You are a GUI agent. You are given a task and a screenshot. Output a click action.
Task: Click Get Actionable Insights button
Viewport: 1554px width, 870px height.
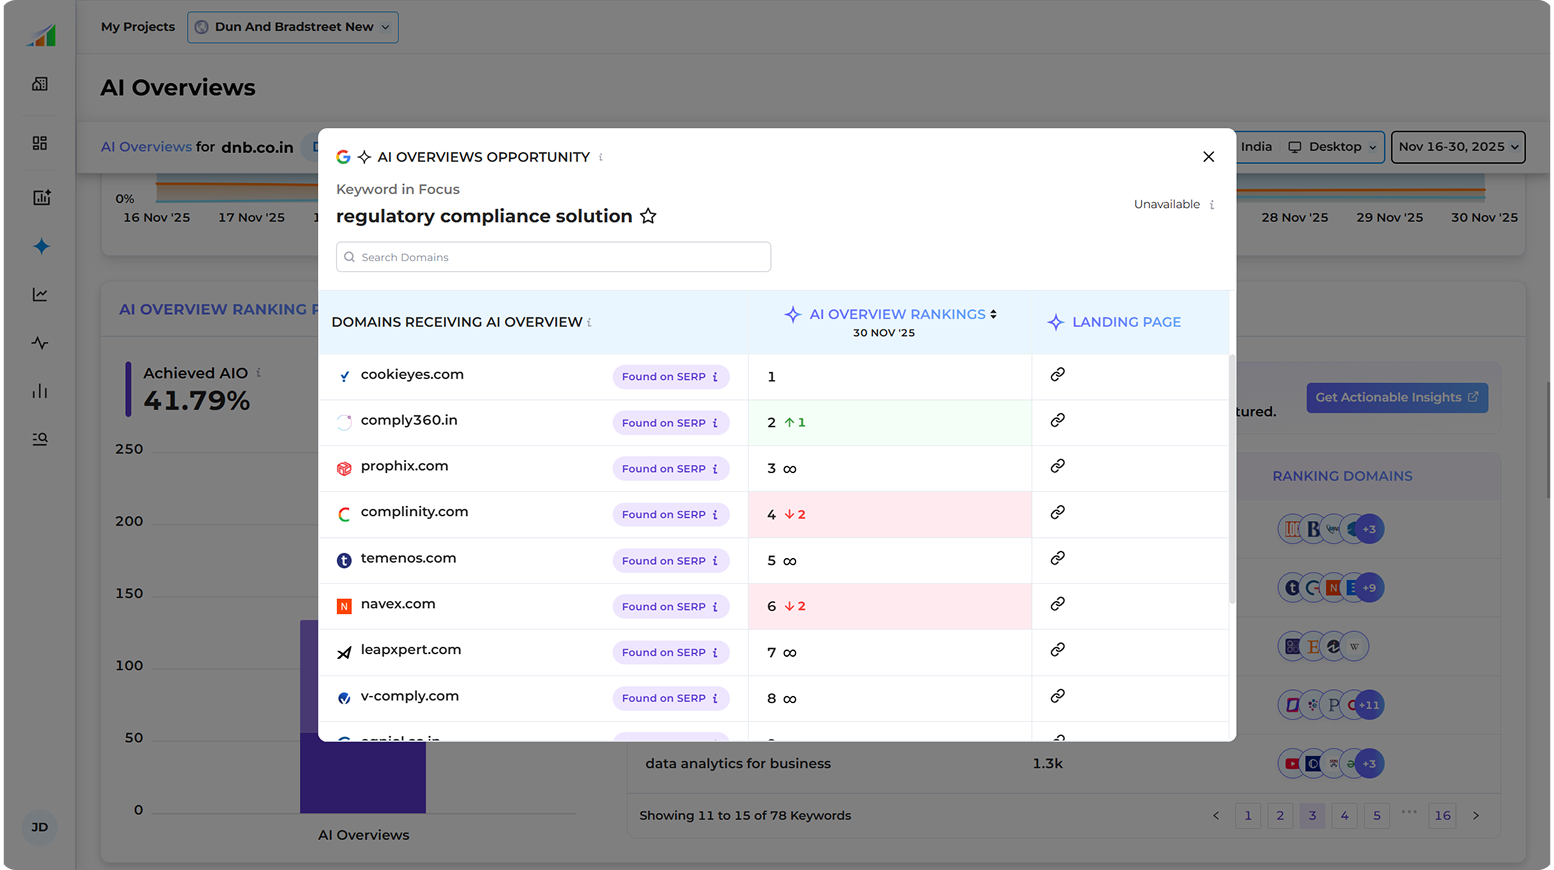click(1396, 397)
